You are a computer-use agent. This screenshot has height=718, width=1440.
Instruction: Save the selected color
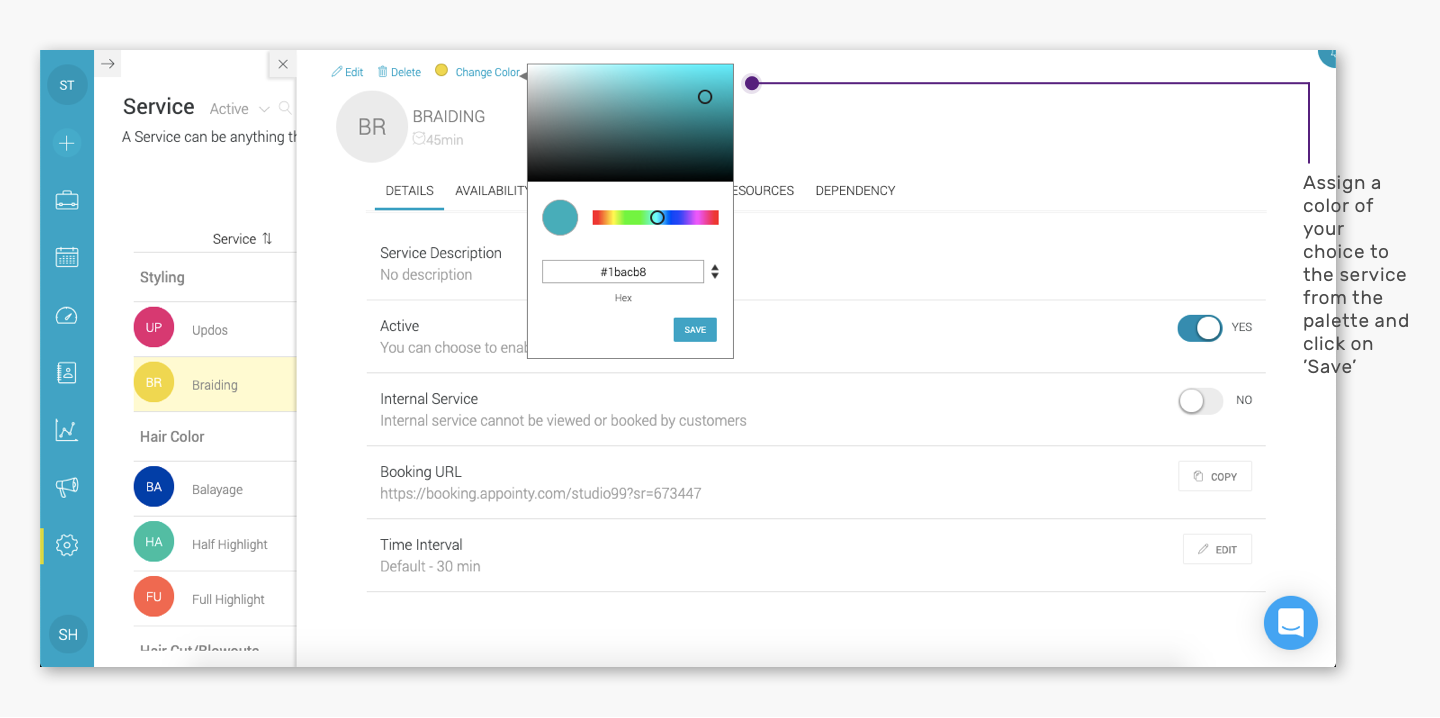click(695, 330)
